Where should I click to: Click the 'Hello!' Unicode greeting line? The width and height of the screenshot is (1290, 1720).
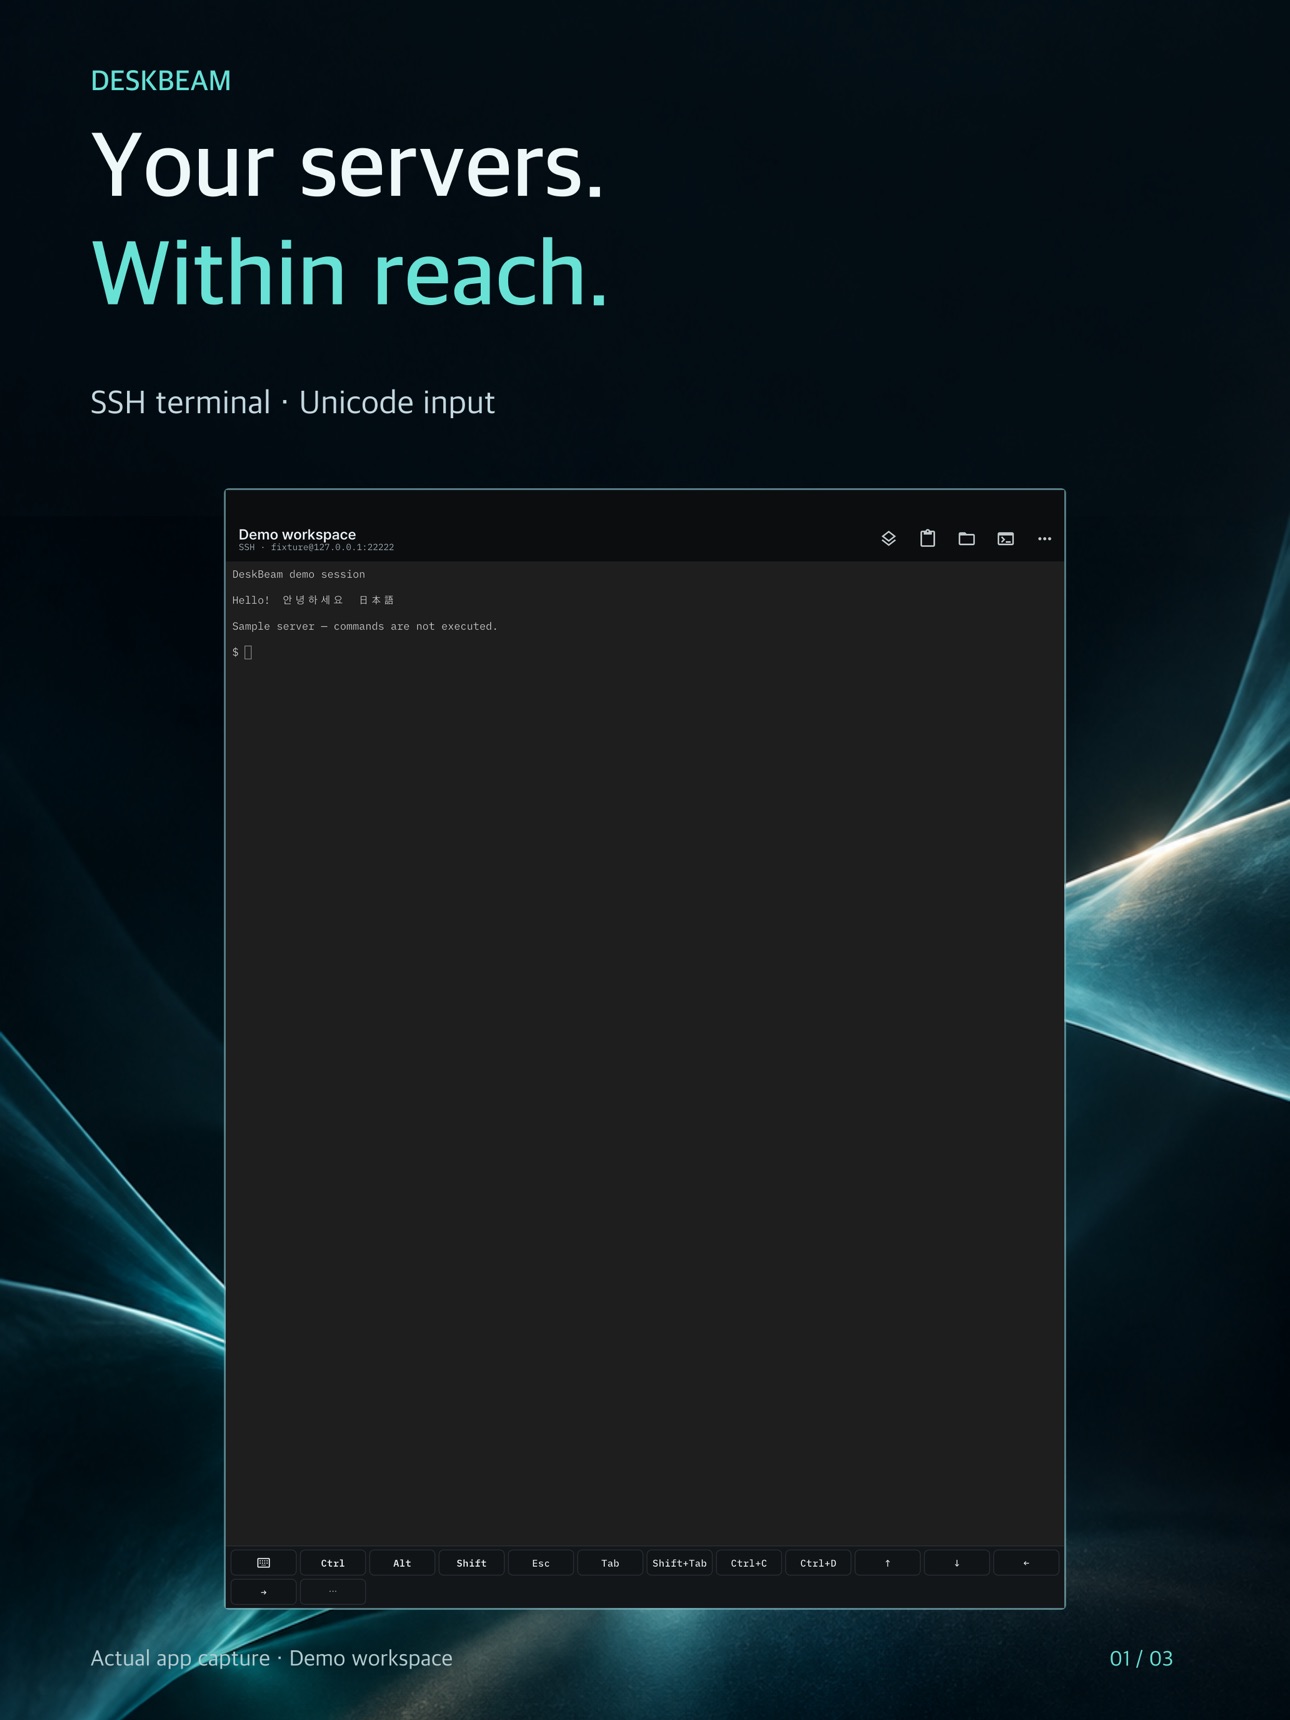click(x=313, y=600)
